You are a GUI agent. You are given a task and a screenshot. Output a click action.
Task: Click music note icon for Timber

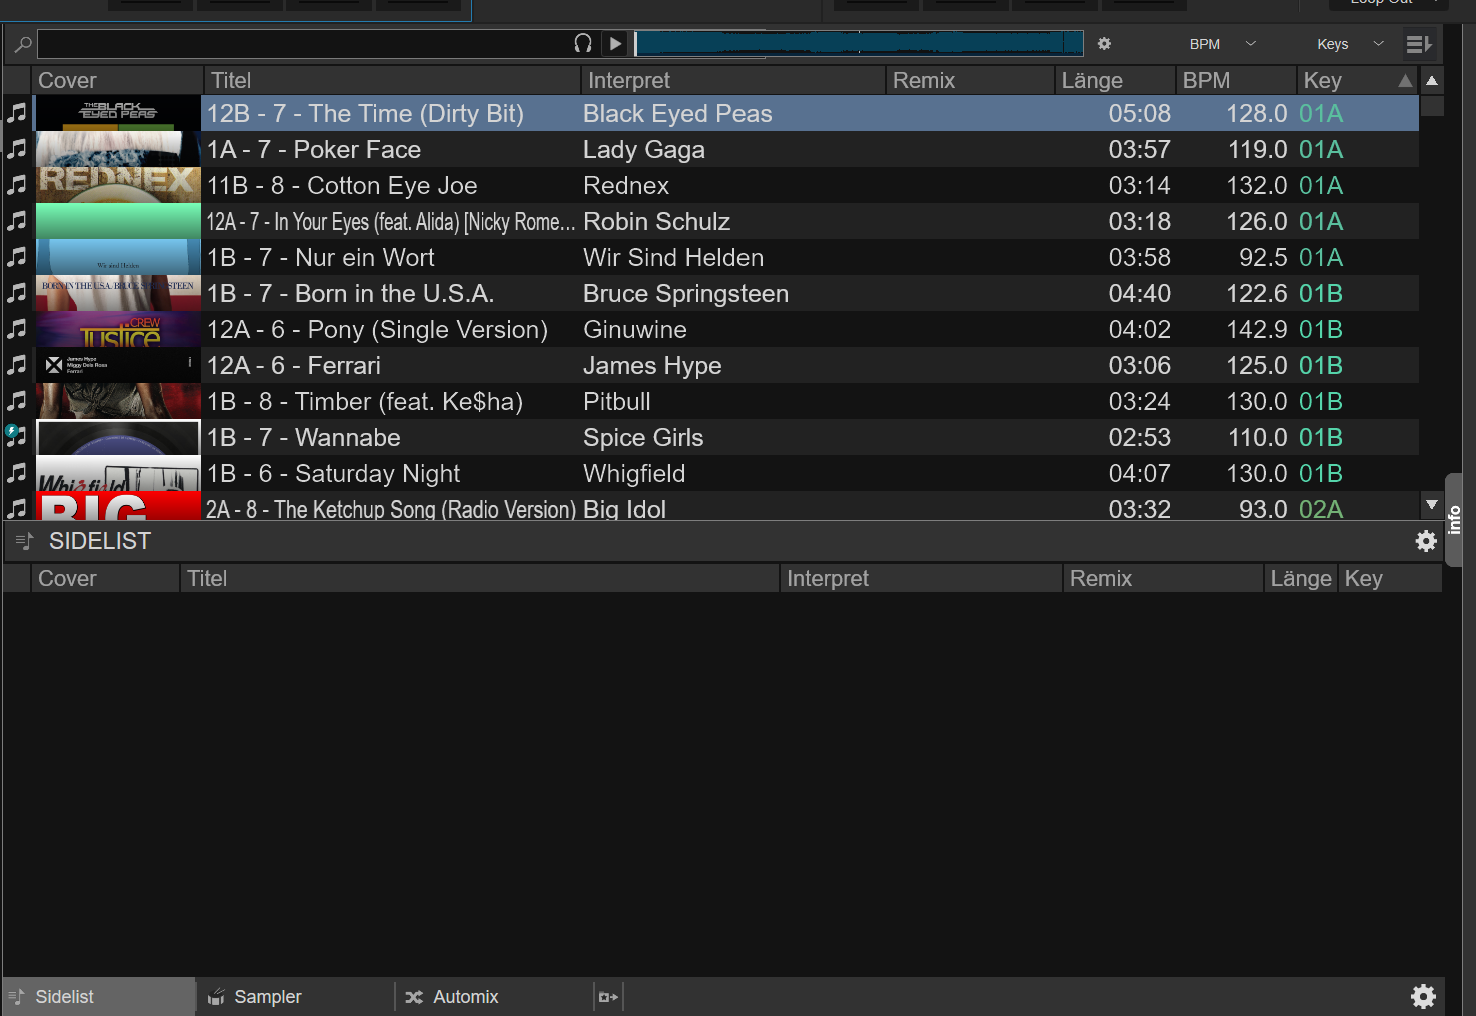17,401
